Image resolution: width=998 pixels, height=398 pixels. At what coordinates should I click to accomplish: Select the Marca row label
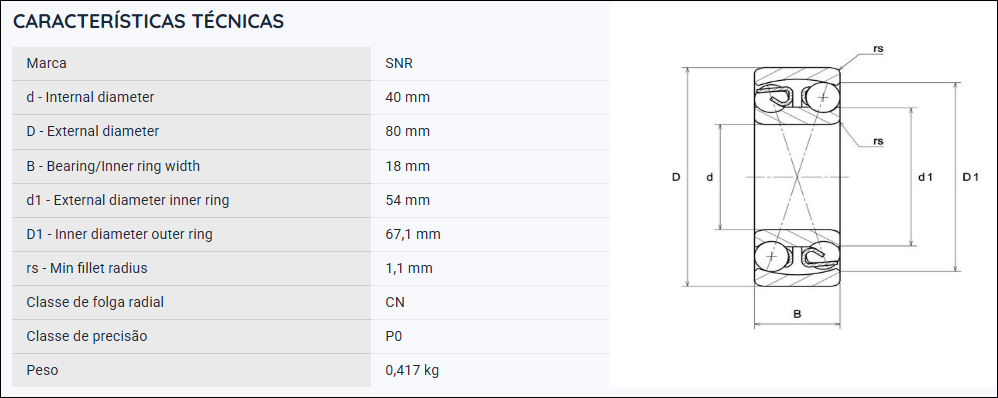[x=46, y=64]
